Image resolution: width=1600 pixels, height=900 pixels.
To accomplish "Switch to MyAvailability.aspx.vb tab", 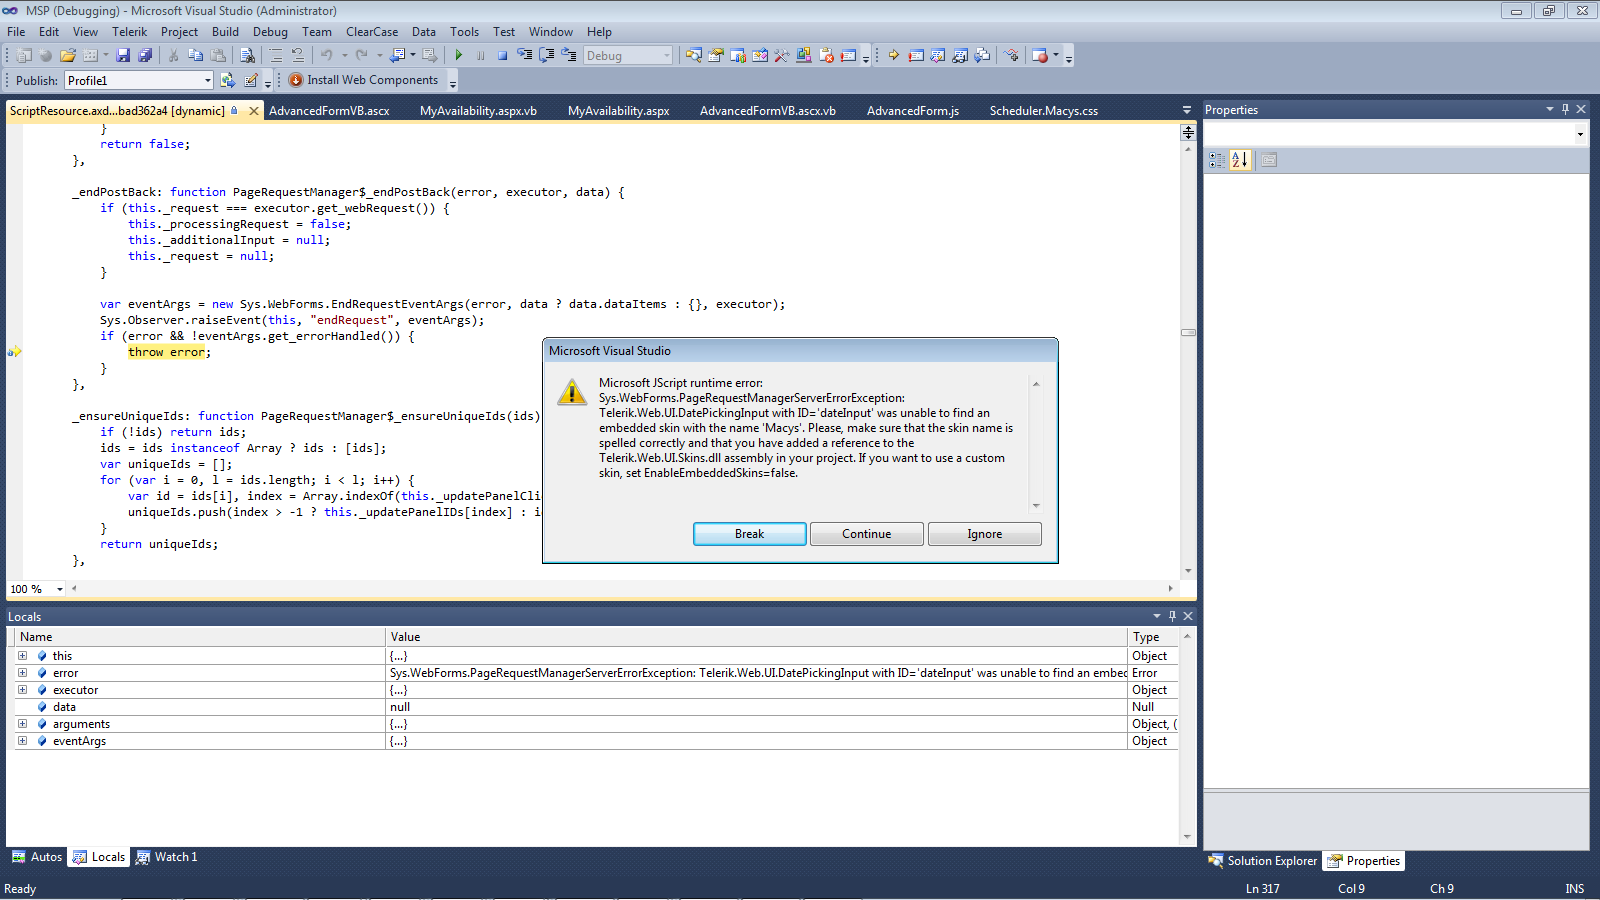I will click(478, 111).
